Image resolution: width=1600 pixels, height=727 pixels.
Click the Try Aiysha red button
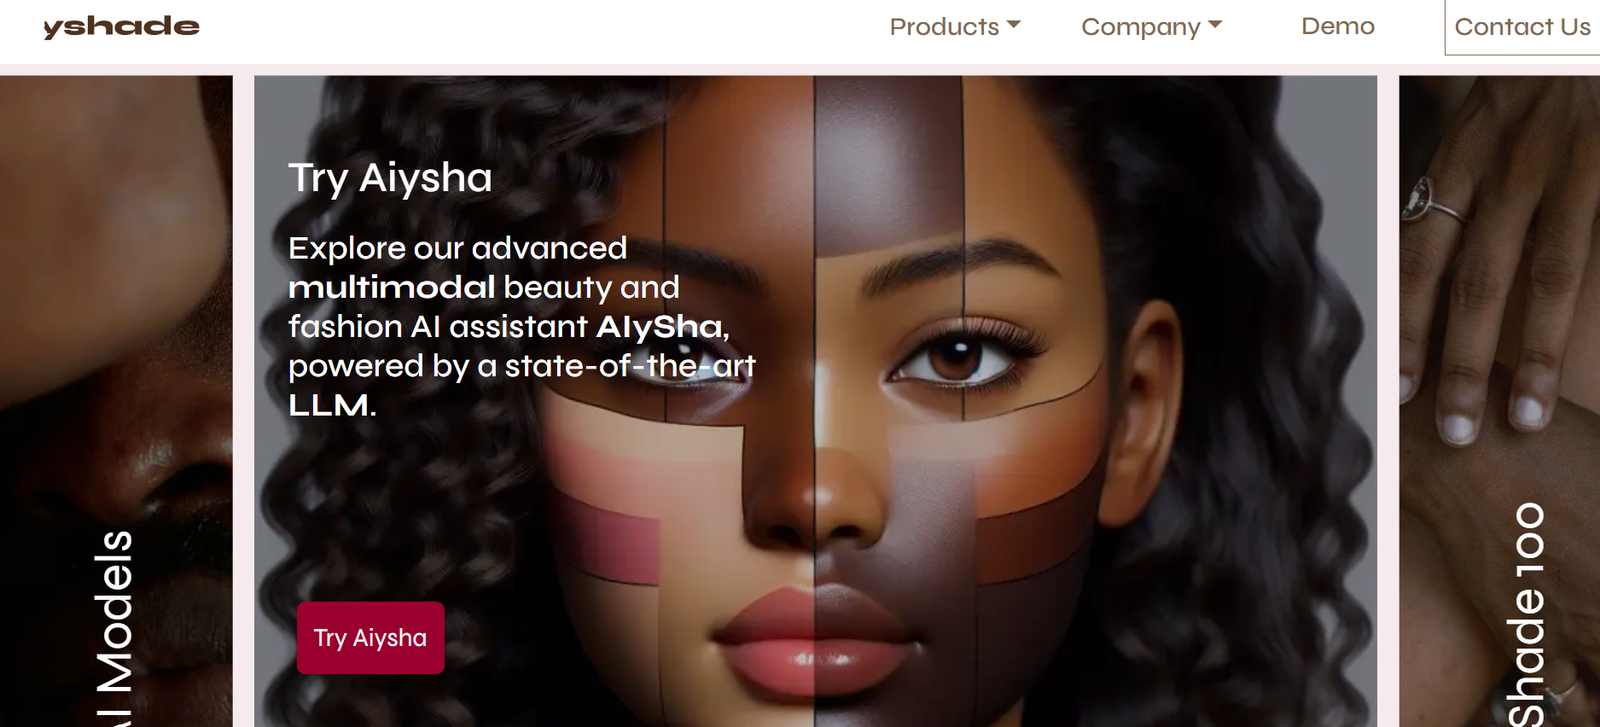[x=371, y=638]
